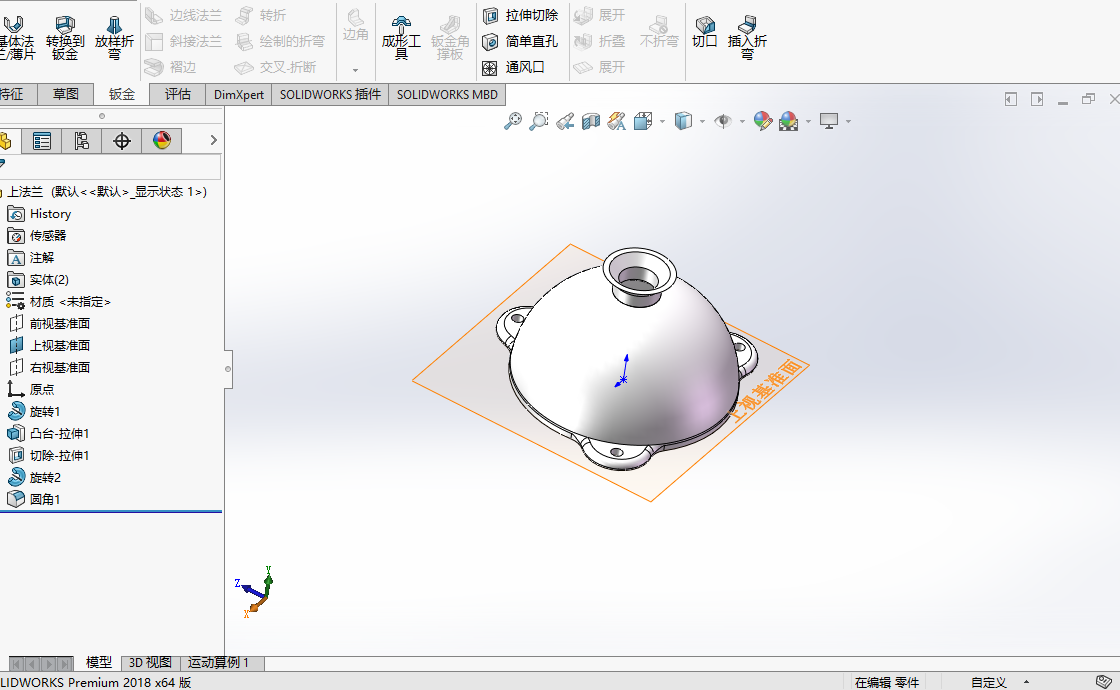Open the DimXpertManager crosshair tab icon
Viewport: 1120px width, 690px height.
(x=121, y=141)
